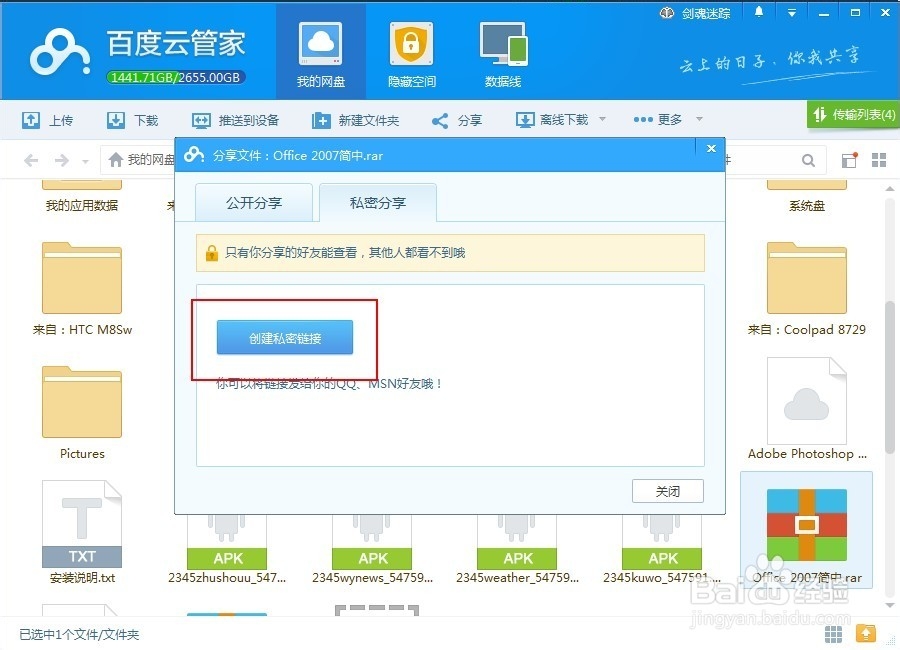The image size is (900, 650).
Task: Click the forward navigation arrow
Action: 61,160
